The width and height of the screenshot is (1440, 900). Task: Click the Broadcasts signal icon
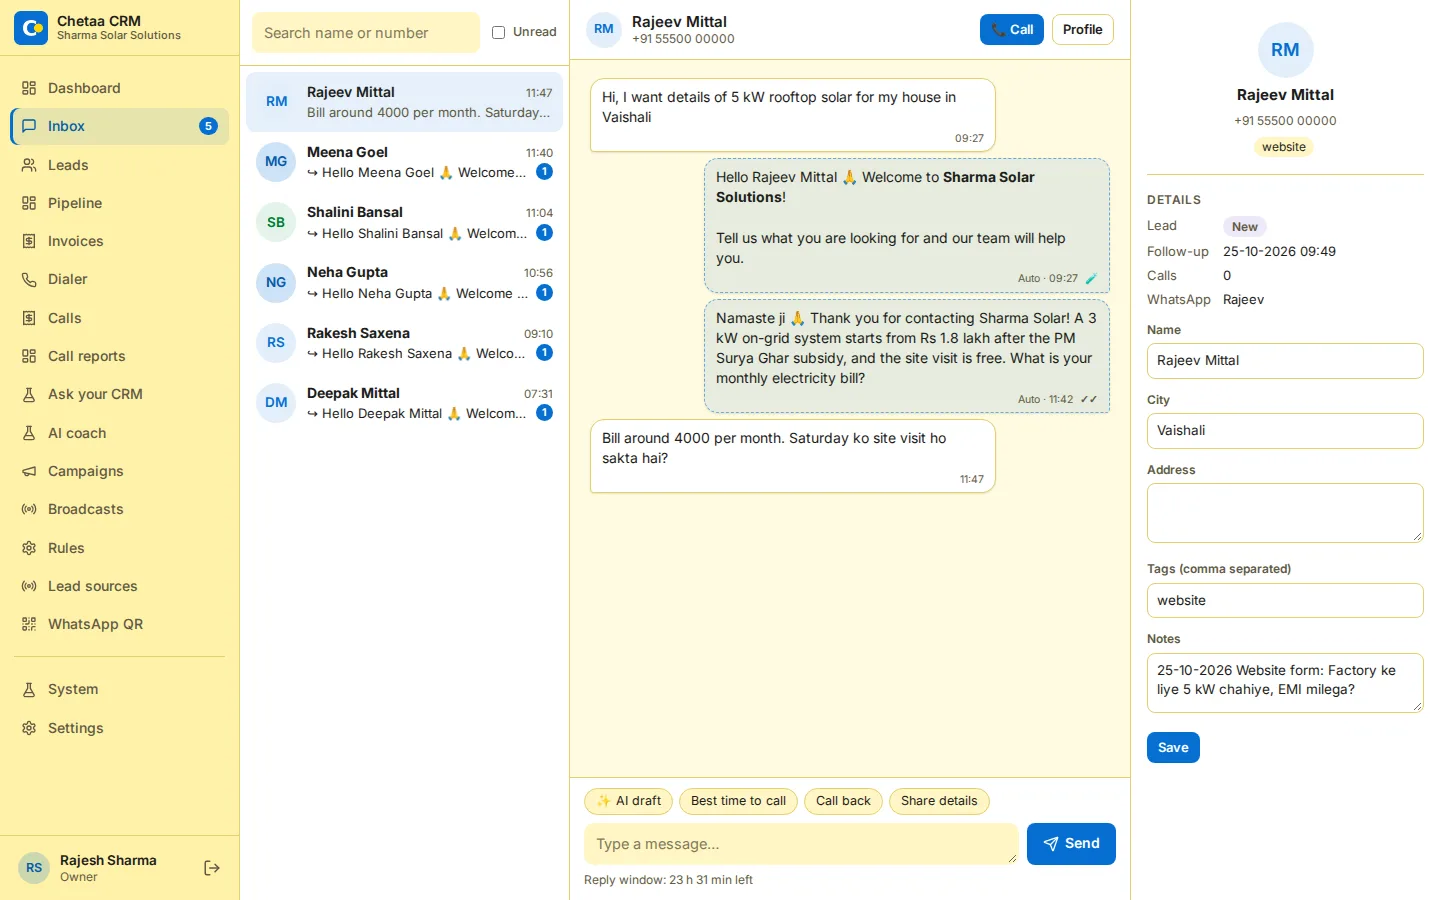[x=29, y=509]
